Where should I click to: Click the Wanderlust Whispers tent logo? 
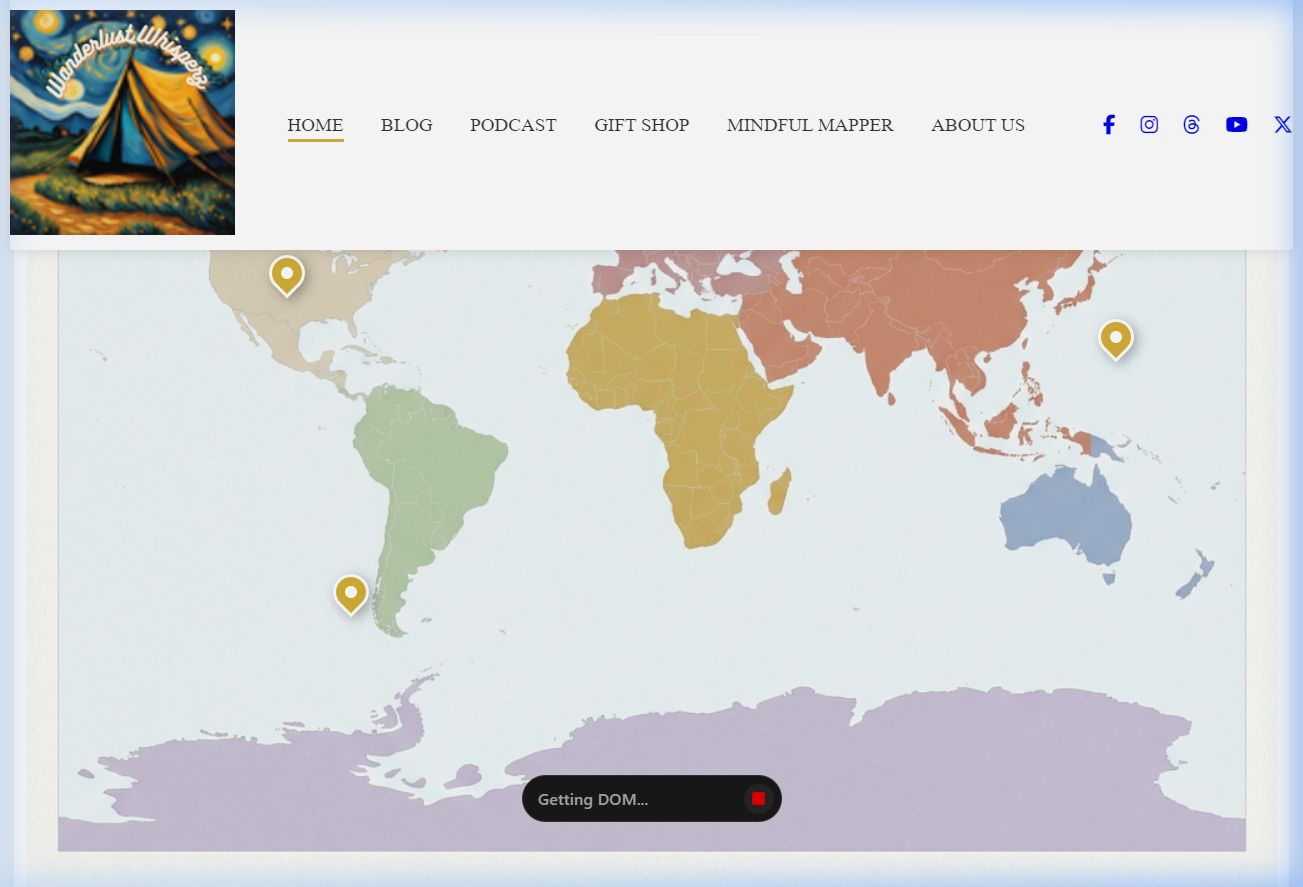(x=122, y=123)
